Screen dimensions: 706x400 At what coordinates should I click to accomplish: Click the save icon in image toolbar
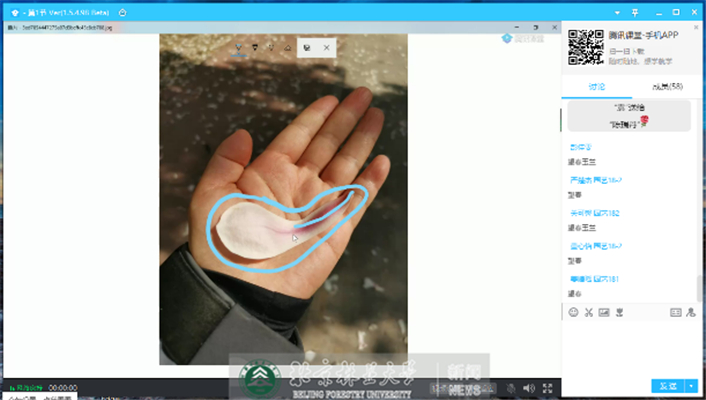tap(307, 47)
